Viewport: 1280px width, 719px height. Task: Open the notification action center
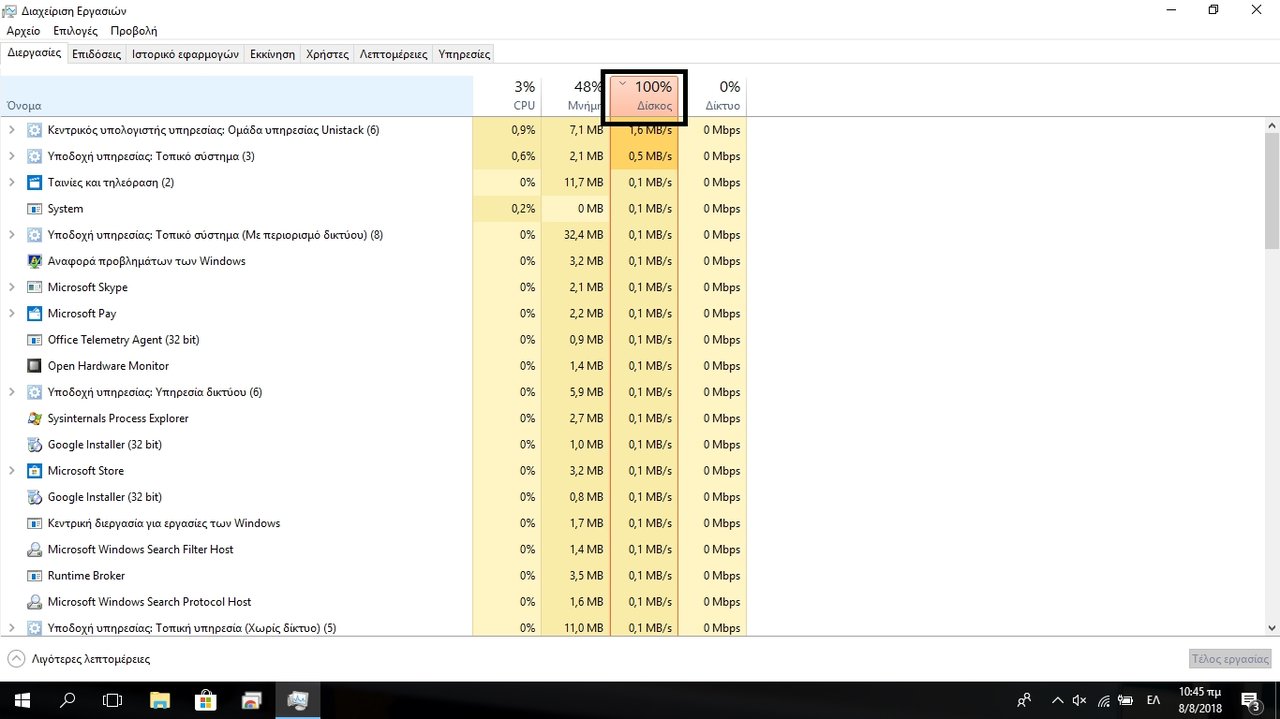click(1251, 700)
